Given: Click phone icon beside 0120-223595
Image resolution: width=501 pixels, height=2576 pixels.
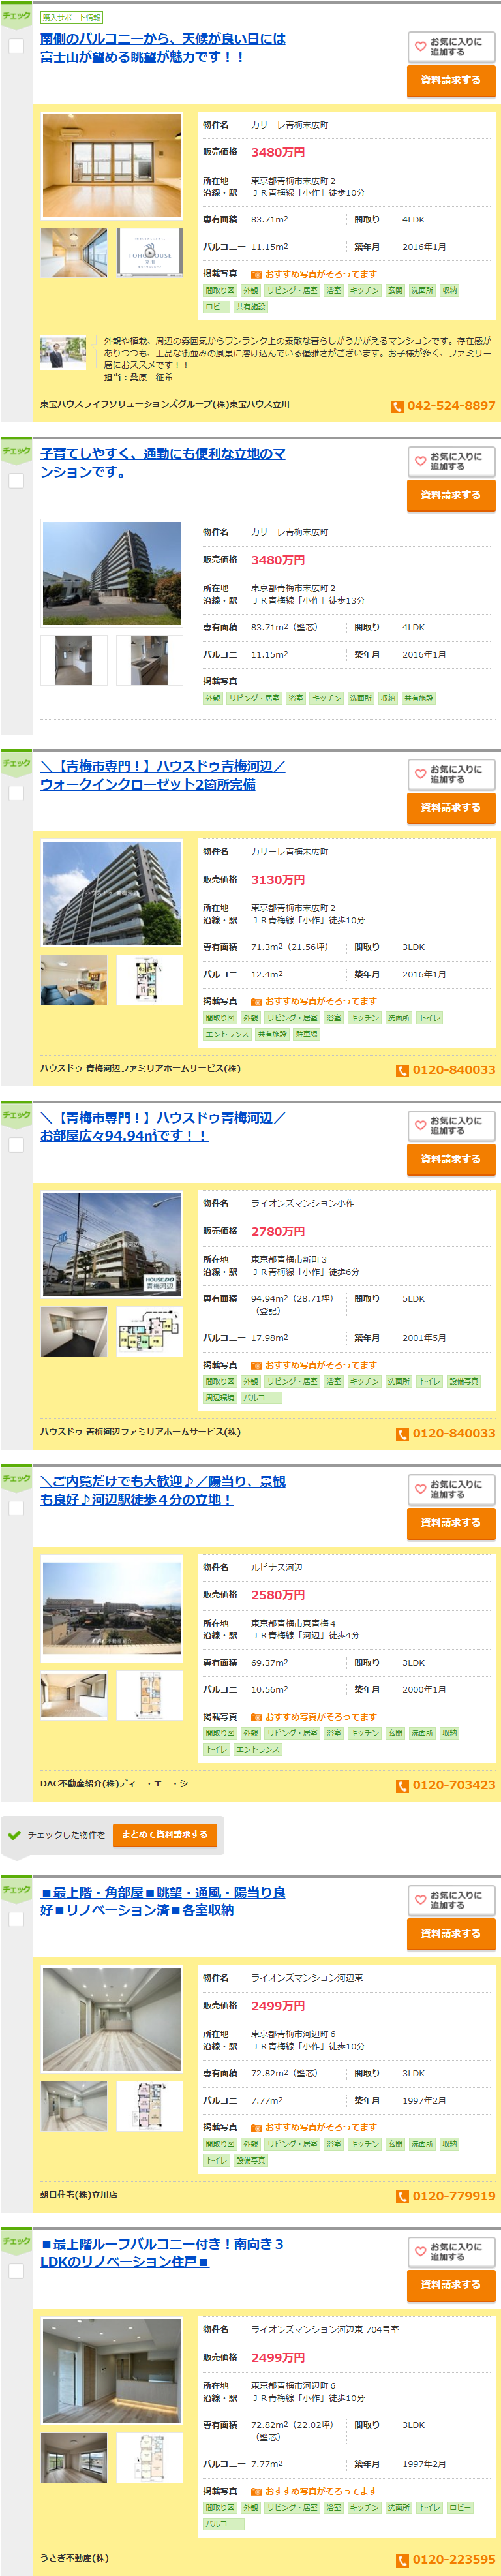Looking at the screenshot, I should (x=402, y=2560).
